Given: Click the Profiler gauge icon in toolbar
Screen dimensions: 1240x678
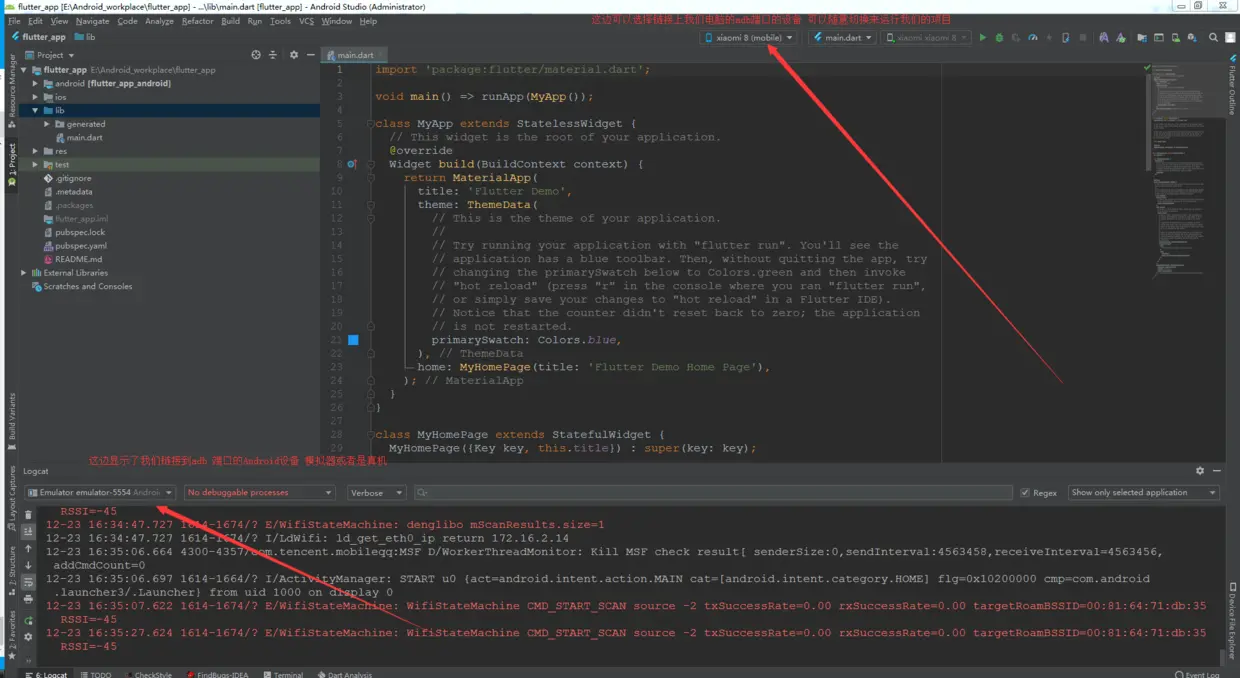Looking at the screenshot, I should tap(1033, 38).
